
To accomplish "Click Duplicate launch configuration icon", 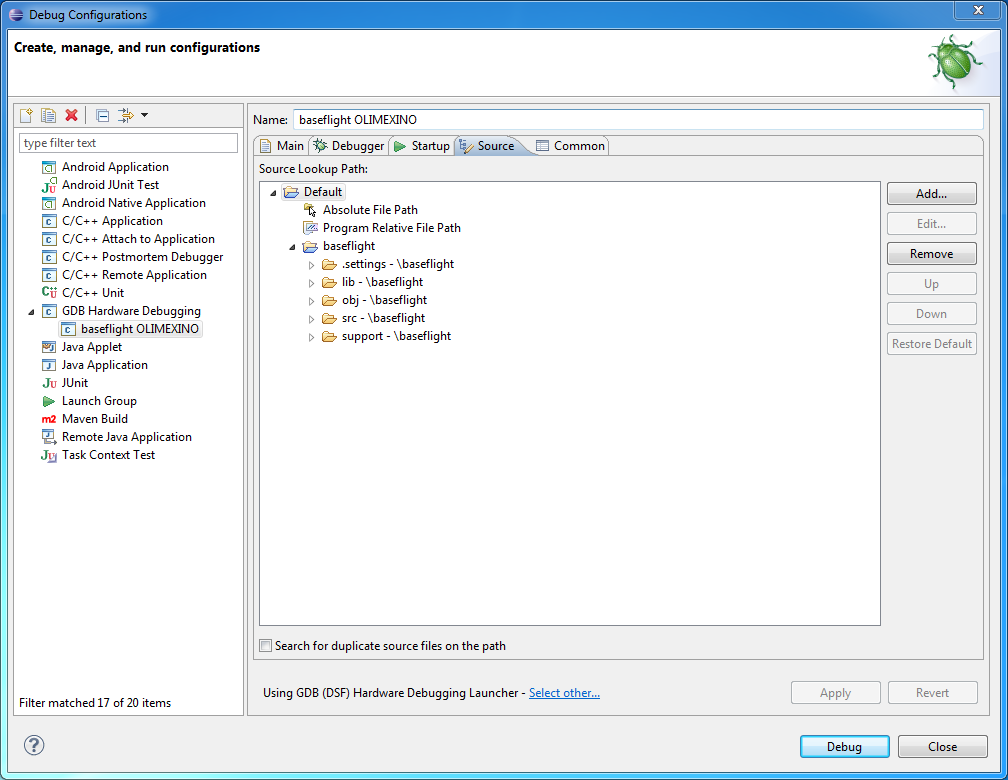I will coord(48,116).
